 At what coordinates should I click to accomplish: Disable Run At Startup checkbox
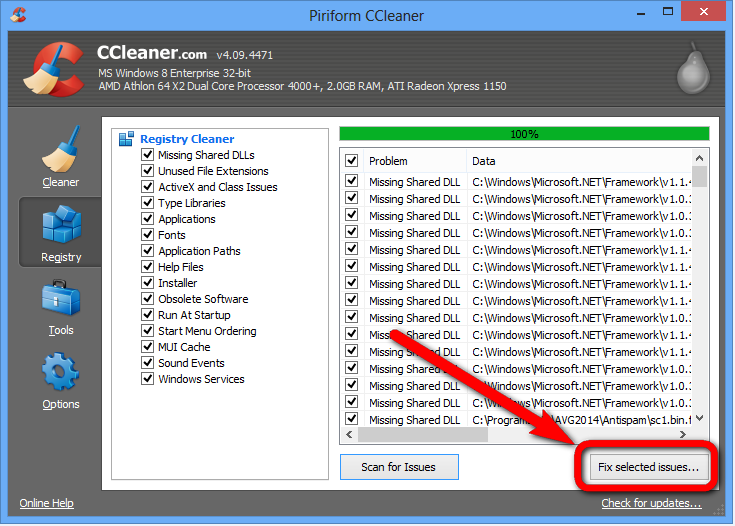click(148, 315)
